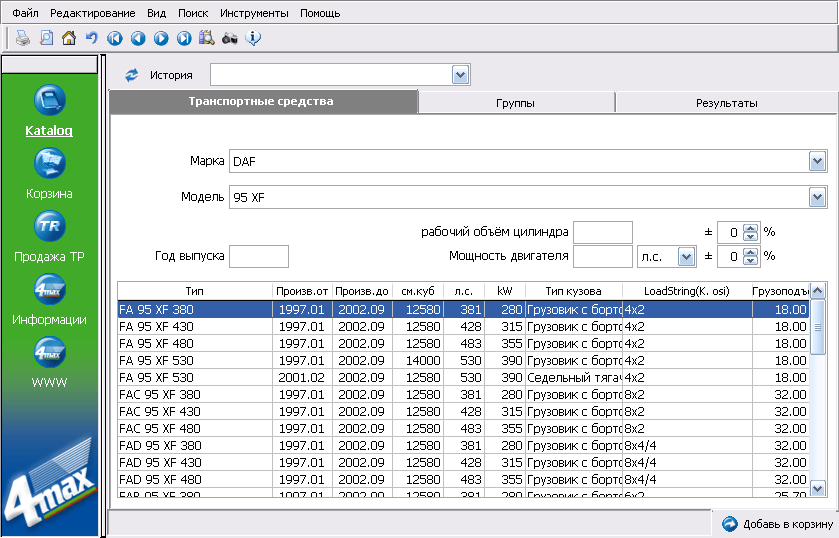The image size is (839, 538).
Task: Go to Home via house icon
Action: click(x=69, y=38)
